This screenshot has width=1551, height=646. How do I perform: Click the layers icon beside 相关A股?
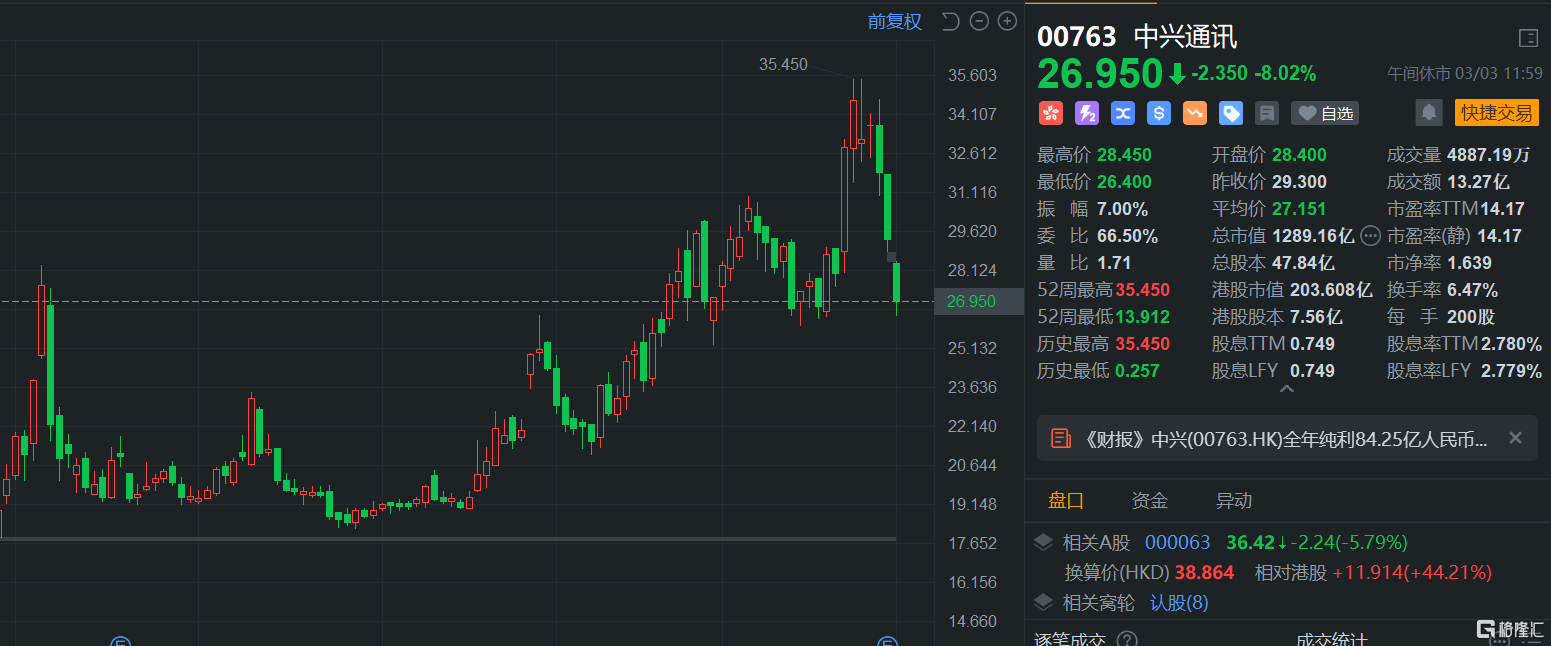click(x=1043, y=543)
